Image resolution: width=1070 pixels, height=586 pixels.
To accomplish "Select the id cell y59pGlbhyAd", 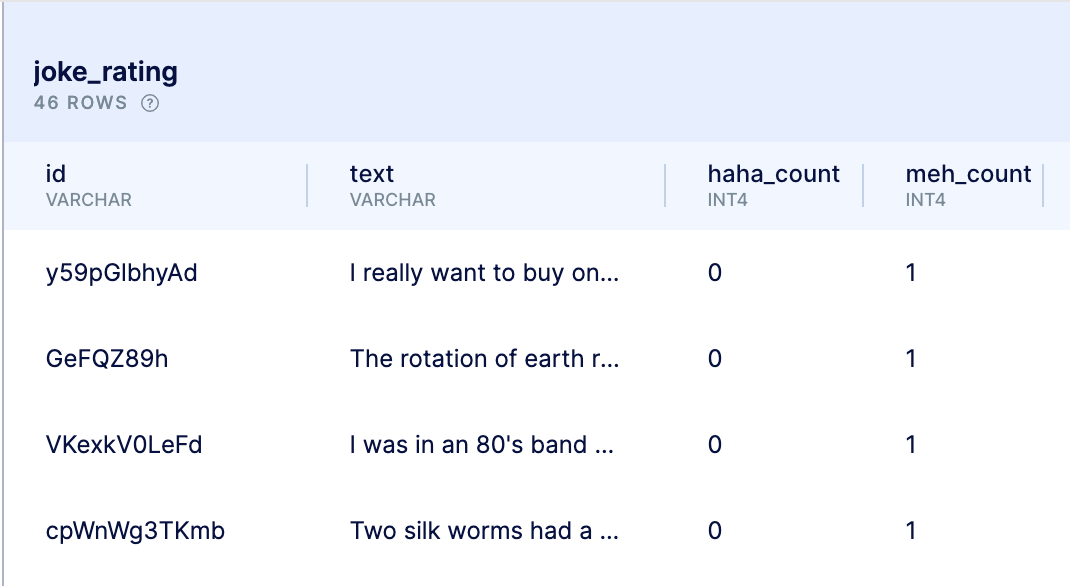I will [x=121, y=273].
